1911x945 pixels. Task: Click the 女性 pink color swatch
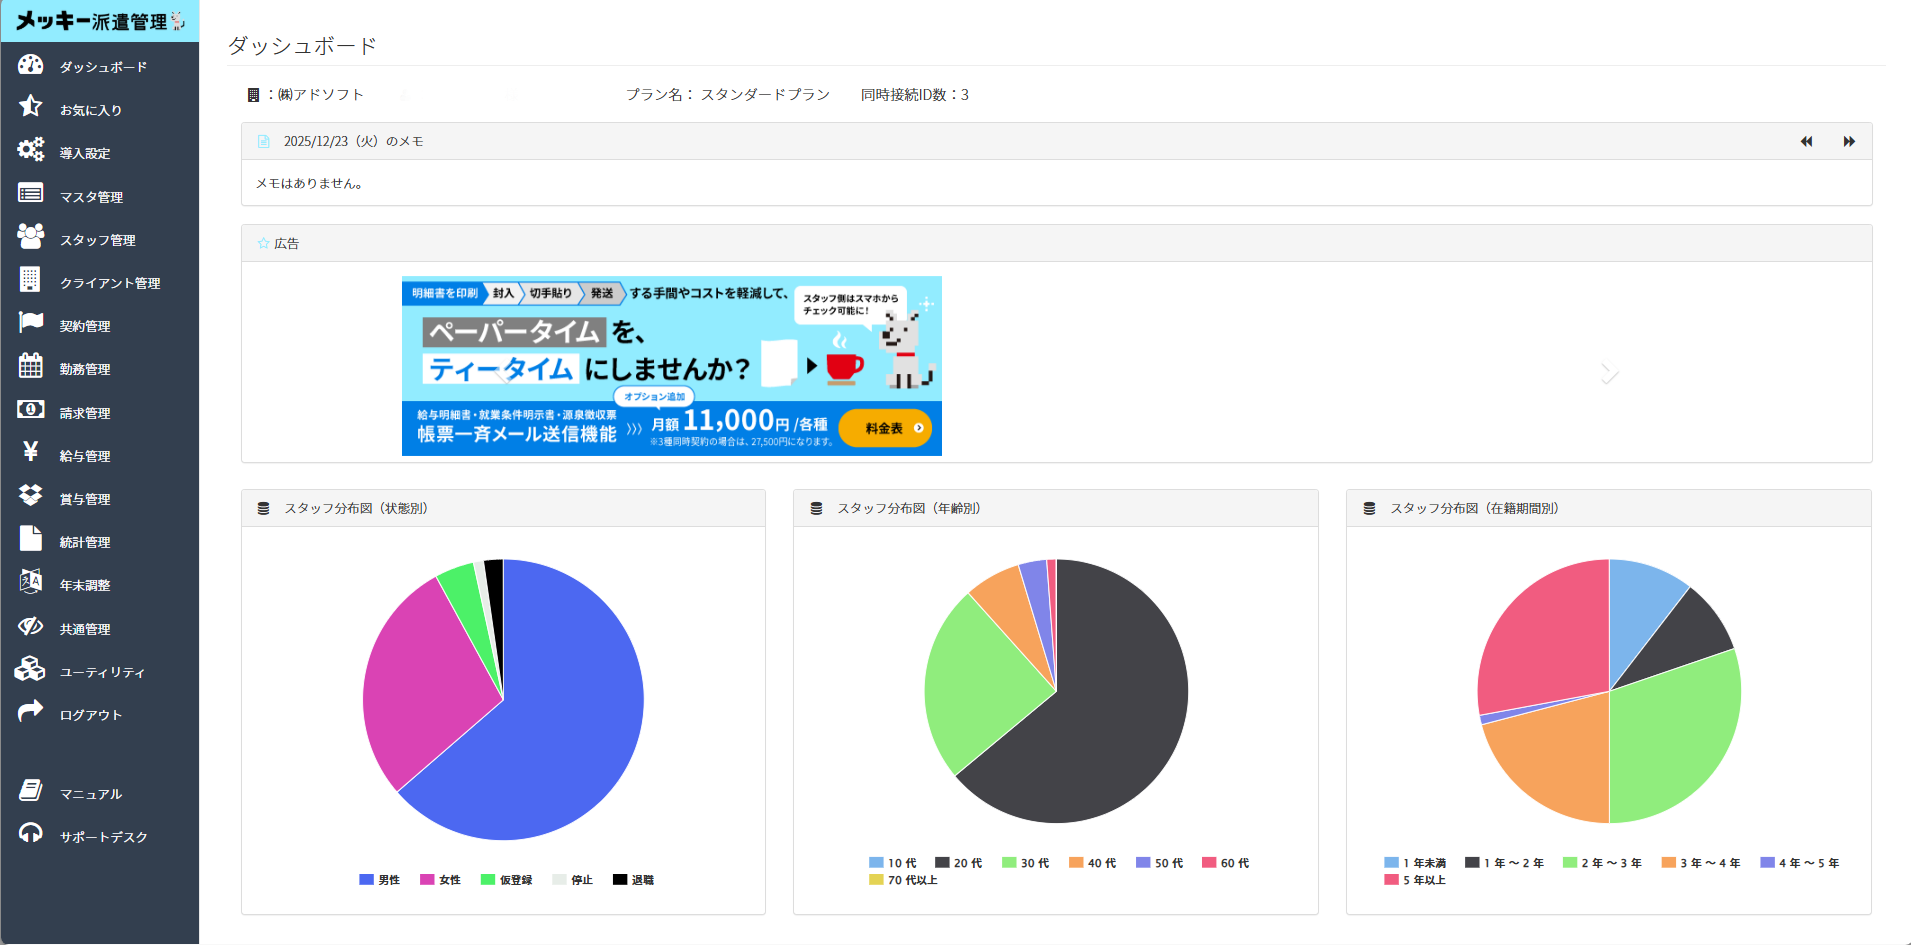[427, 880]
